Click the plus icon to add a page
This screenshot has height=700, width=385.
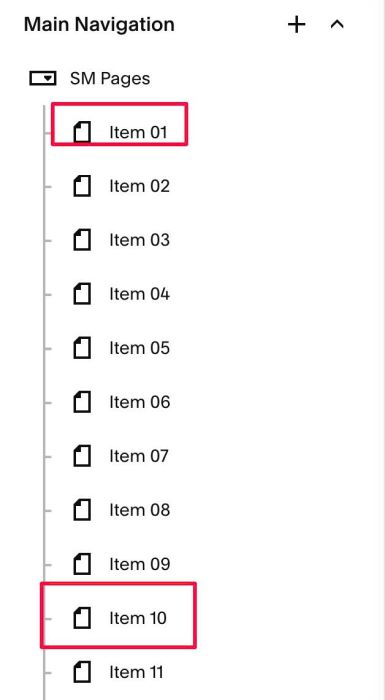click(x=297, y=25)
